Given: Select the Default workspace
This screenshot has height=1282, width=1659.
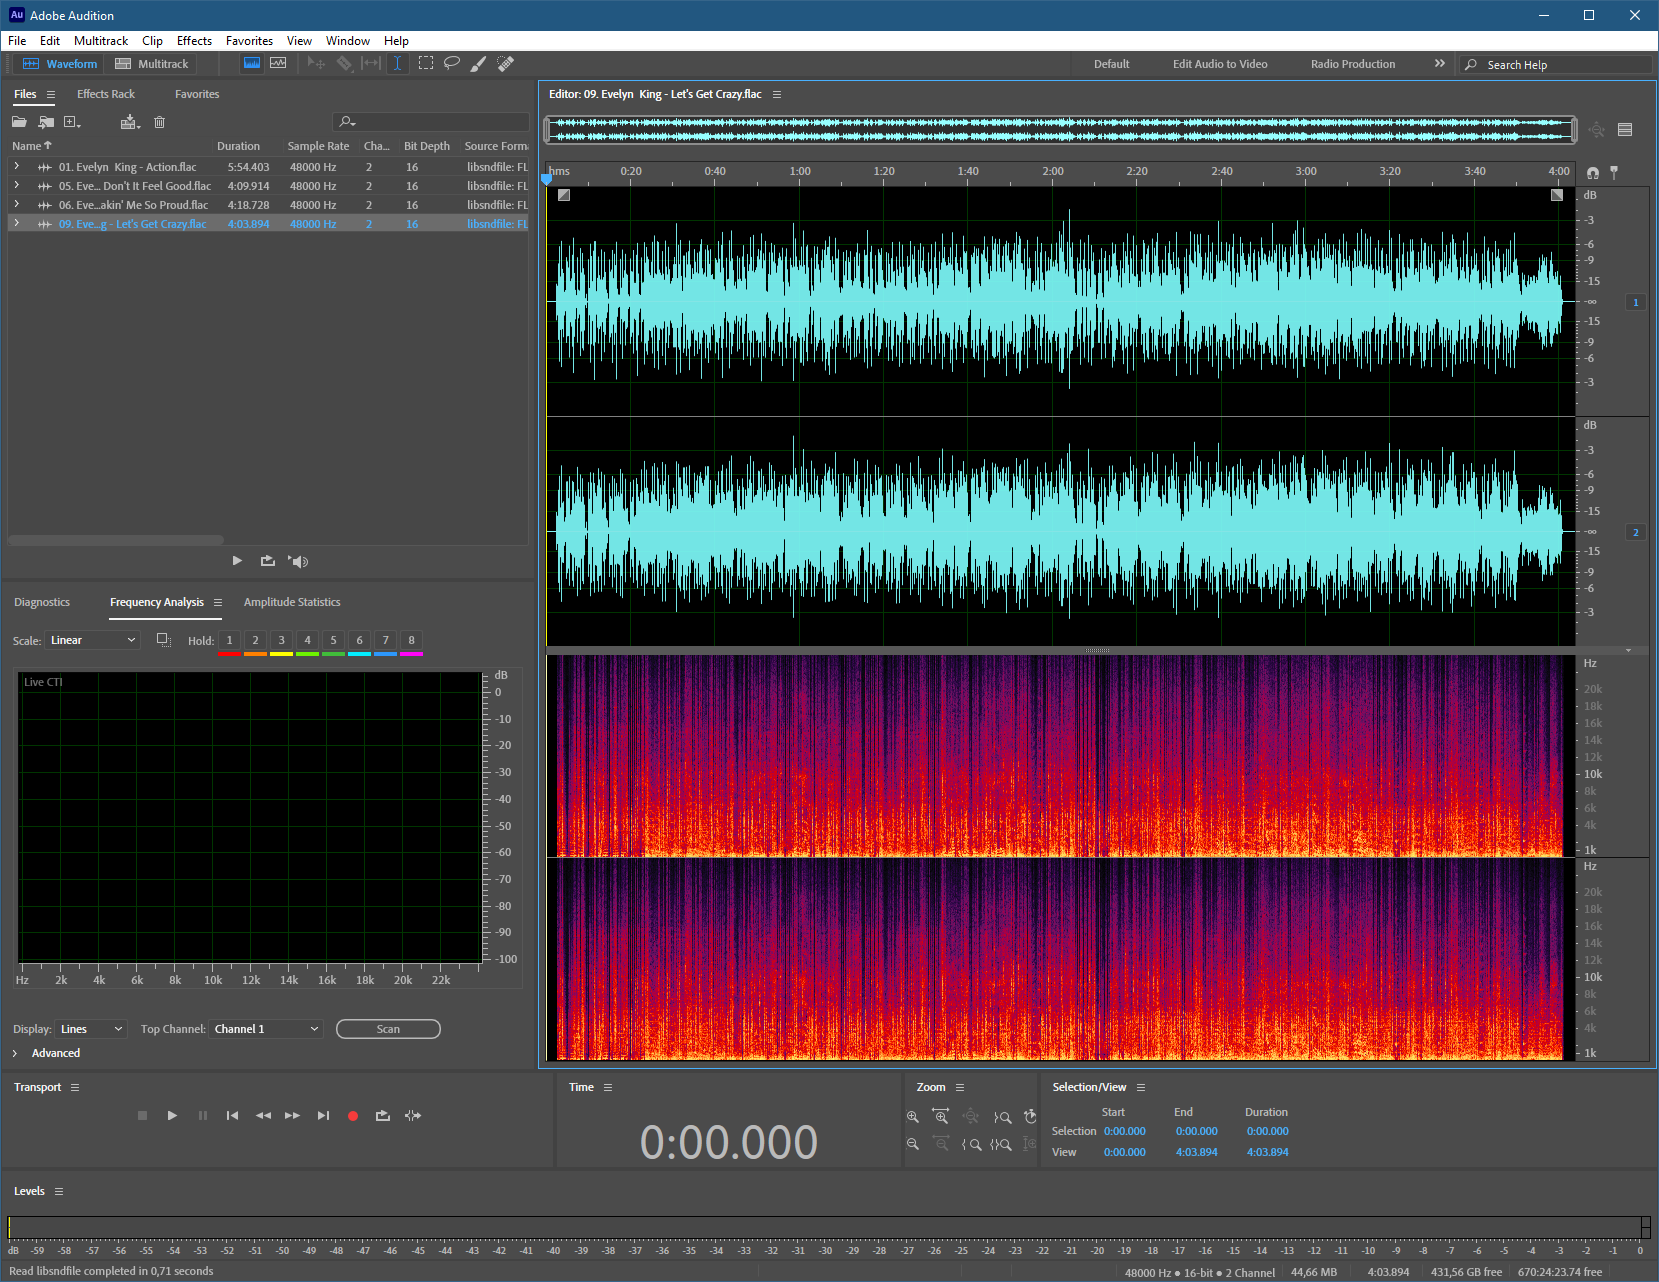Looking at the screenshot, I should [x=1111, y=64].
